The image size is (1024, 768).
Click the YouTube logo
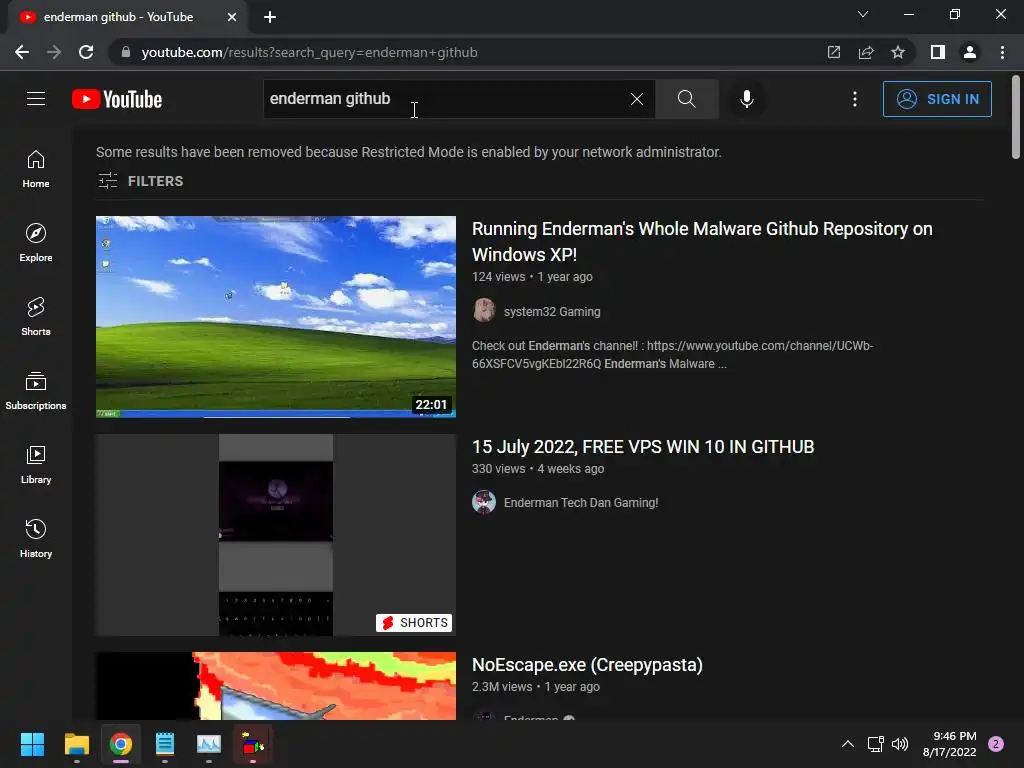point(117,99)
